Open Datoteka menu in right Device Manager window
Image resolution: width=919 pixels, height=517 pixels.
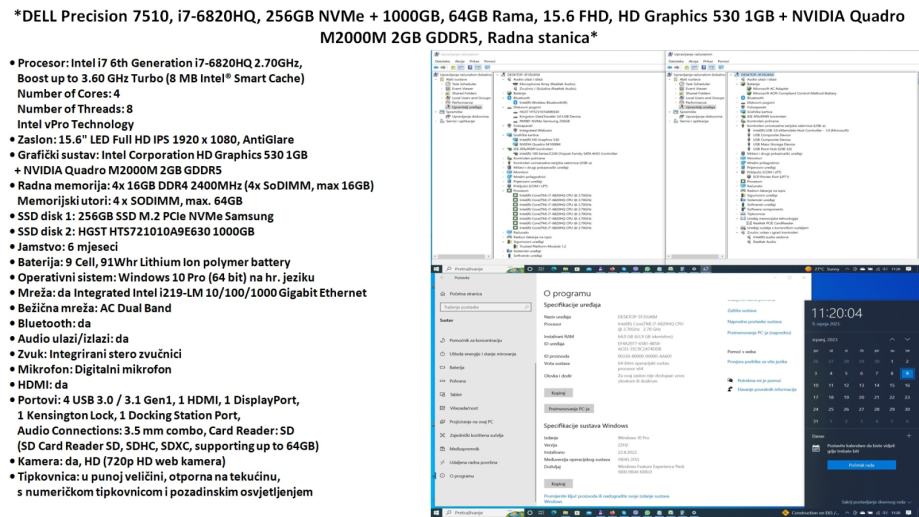pos(676,61)
